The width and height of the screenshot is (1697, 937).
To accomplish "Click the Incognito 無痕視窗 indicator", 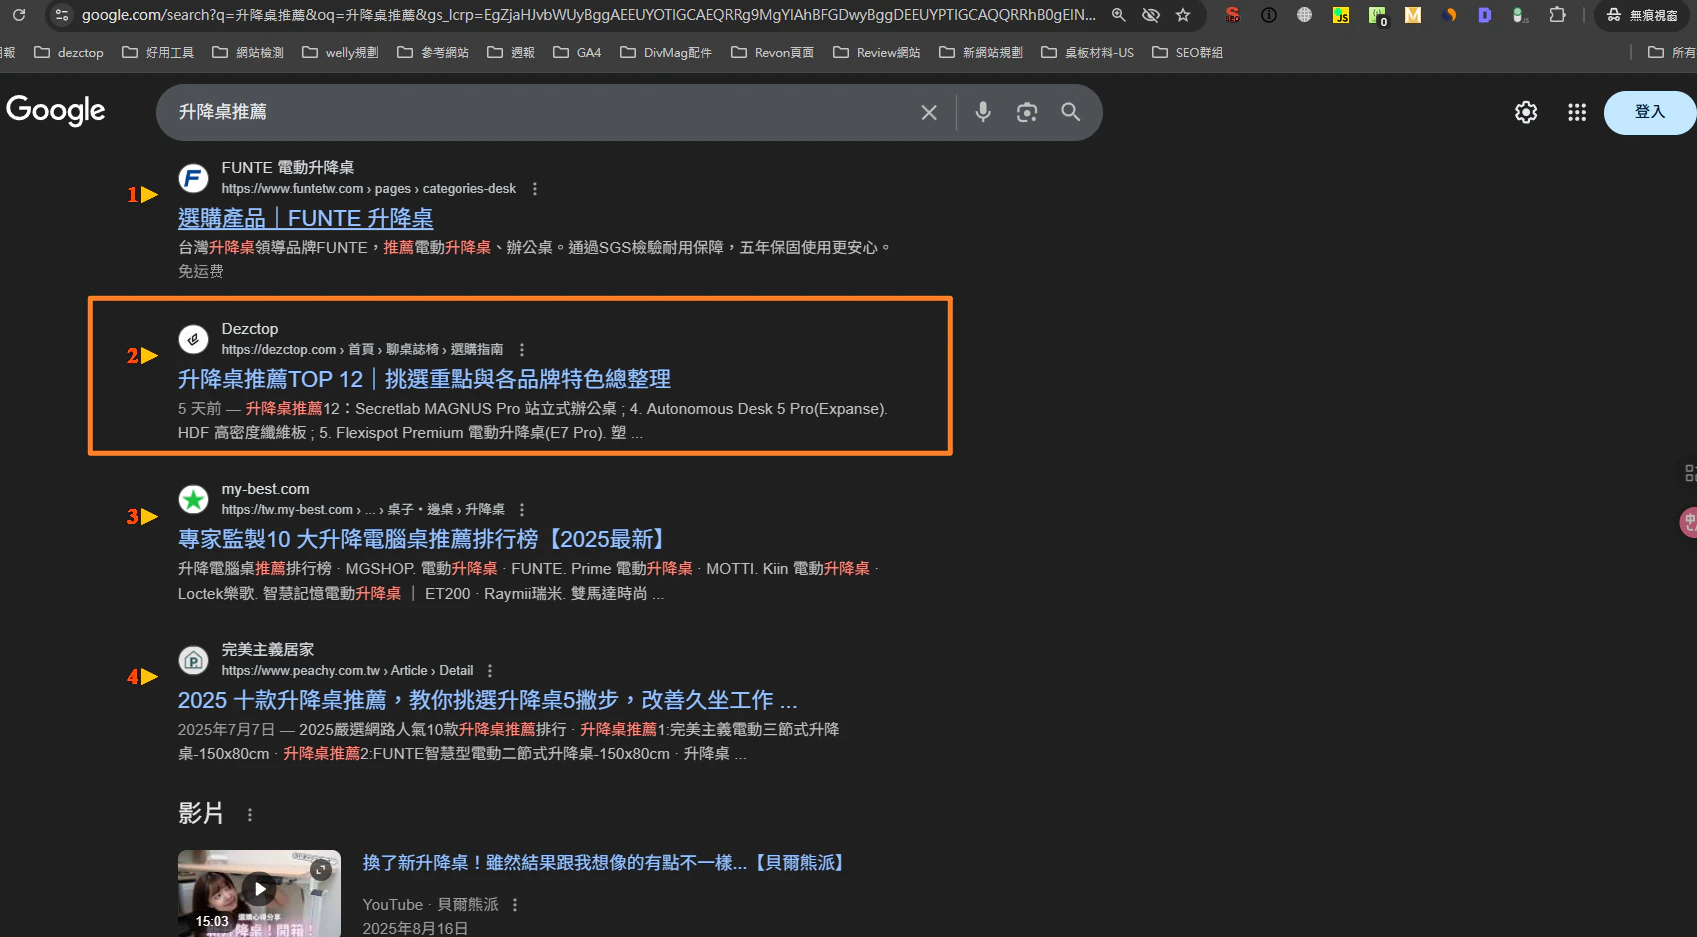I will click(1641, 15).
